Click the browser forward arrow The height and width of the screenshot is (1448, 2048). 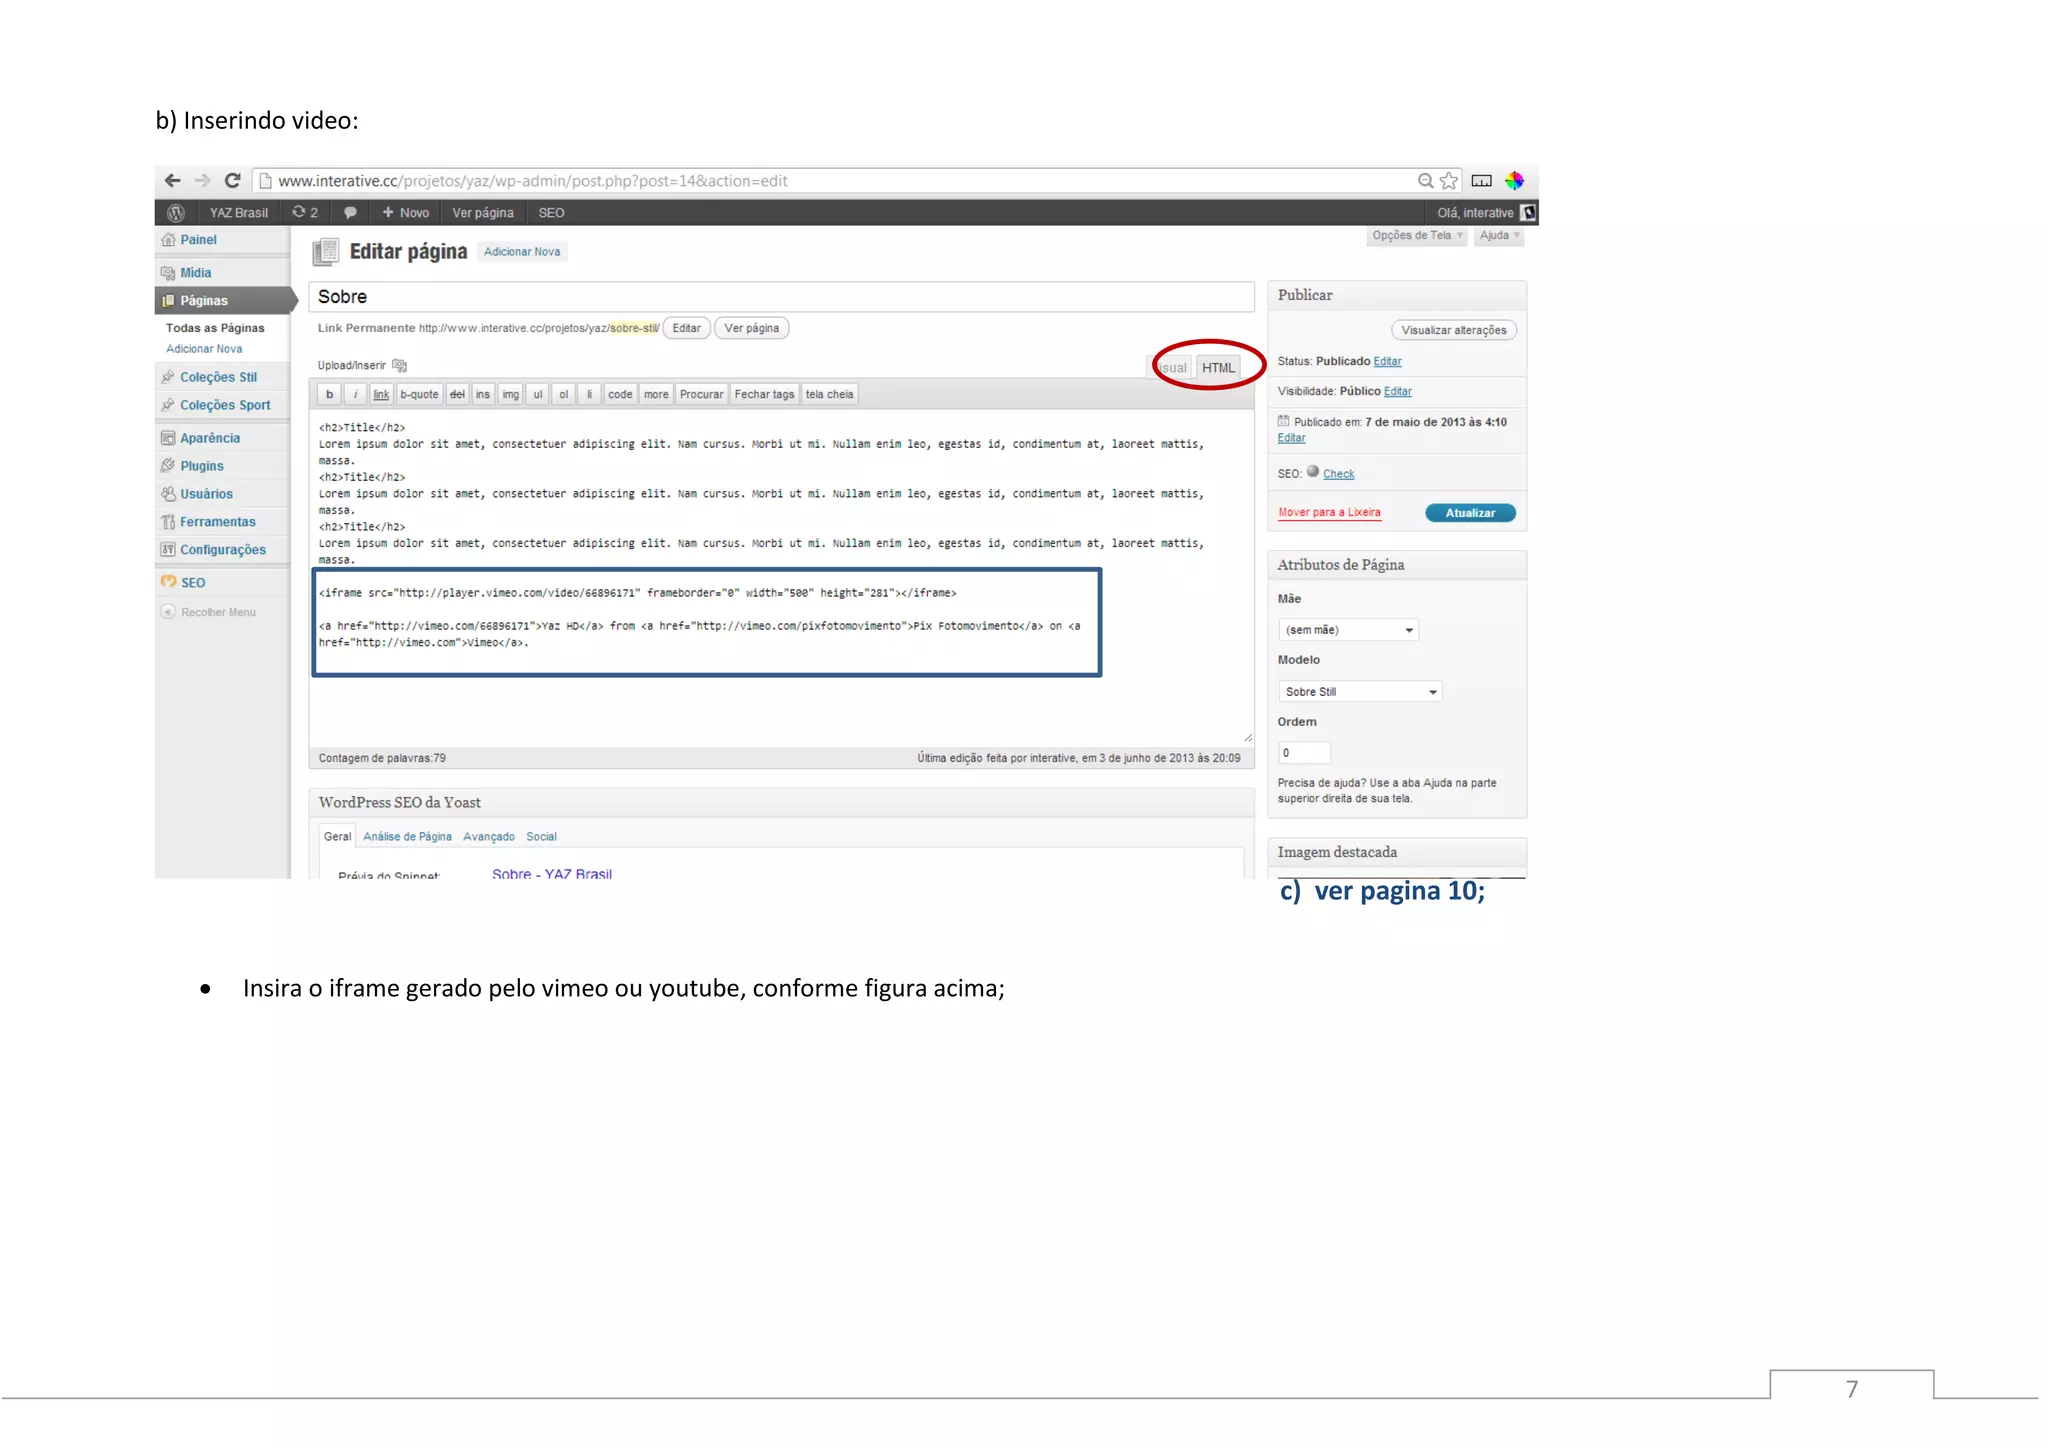[x=203, y=181]
